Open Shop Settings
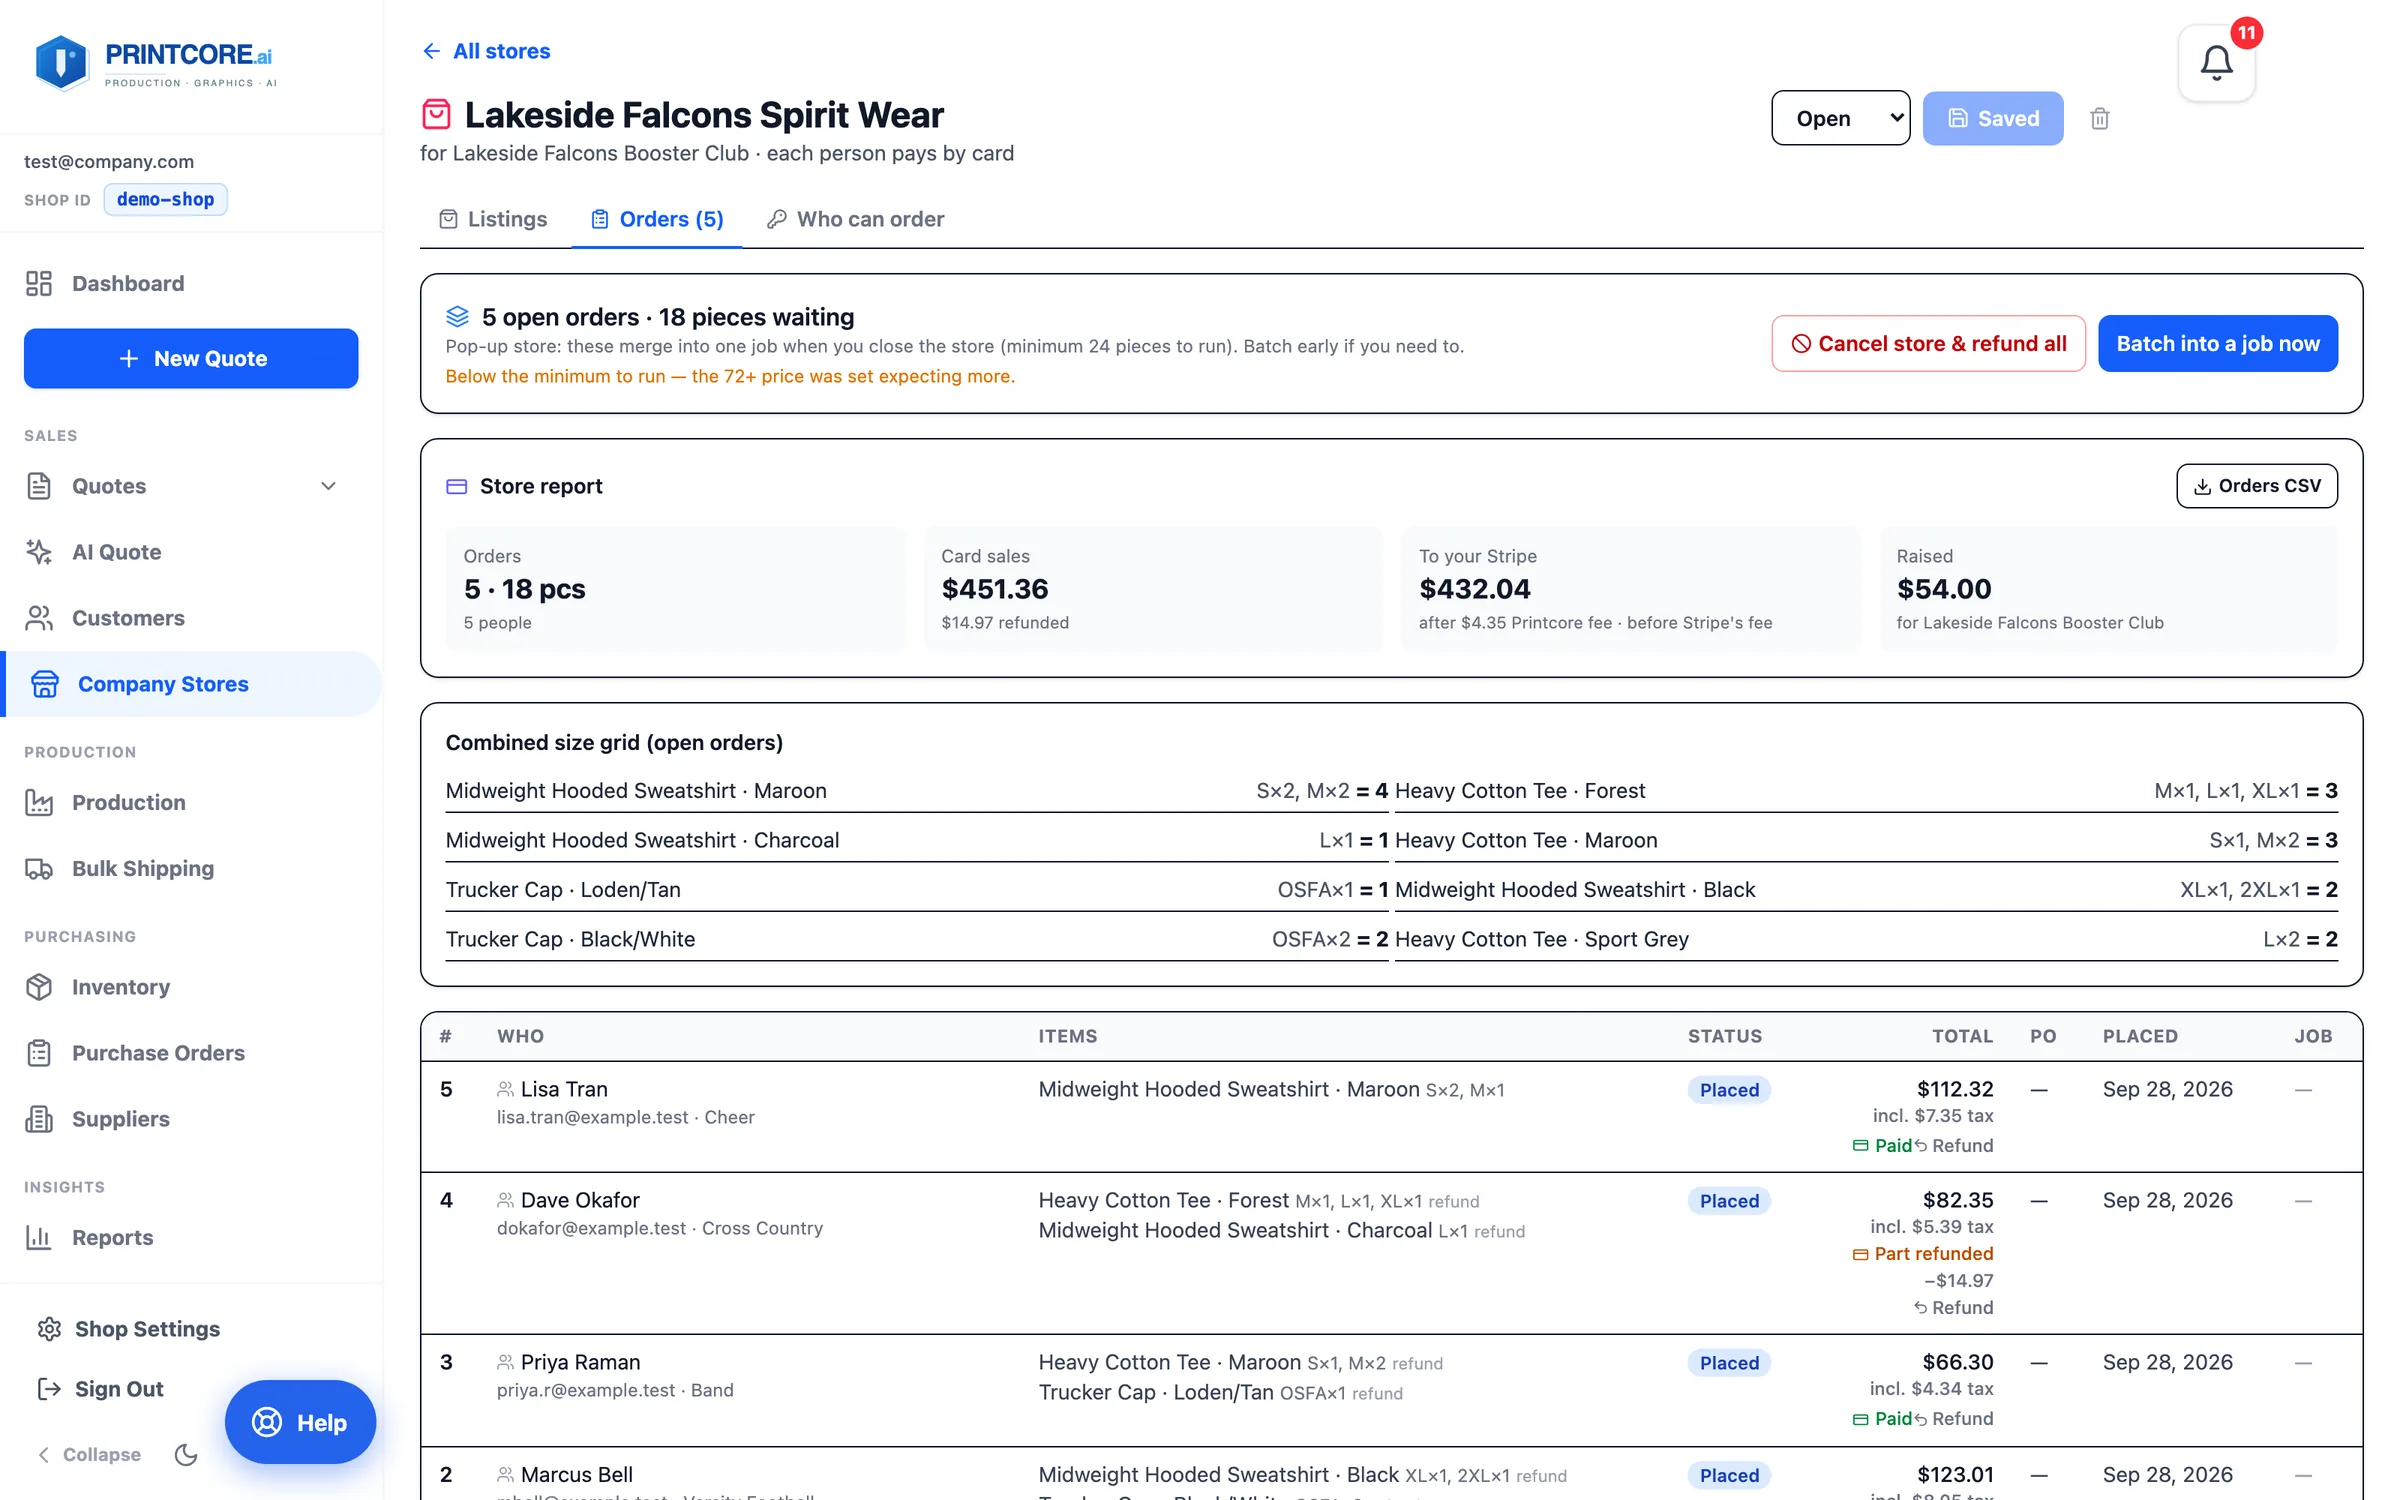2400x1500 pixels. coord(128,1328)
